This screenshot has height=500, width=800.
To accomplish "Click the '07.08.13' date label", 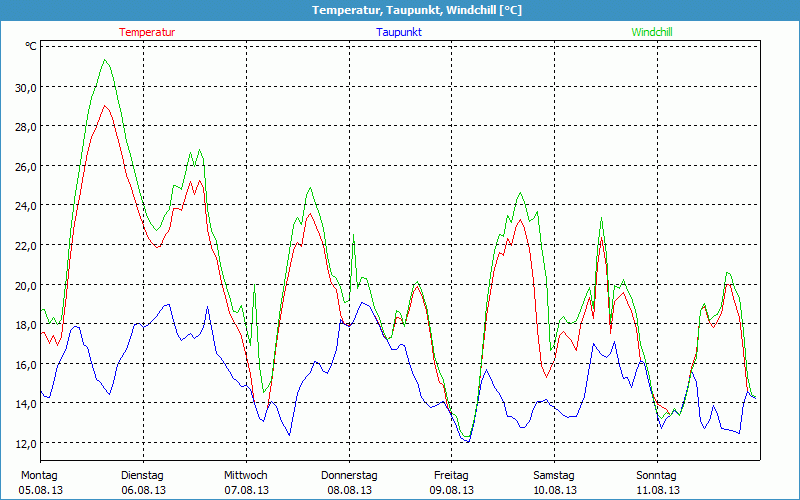I will pyautogui.click(x=246, y=490).
